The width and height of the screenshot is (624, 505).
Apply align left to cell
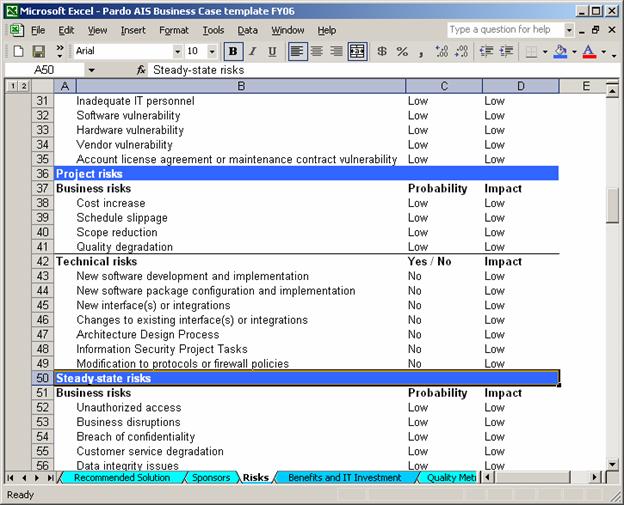coord(297,51)
